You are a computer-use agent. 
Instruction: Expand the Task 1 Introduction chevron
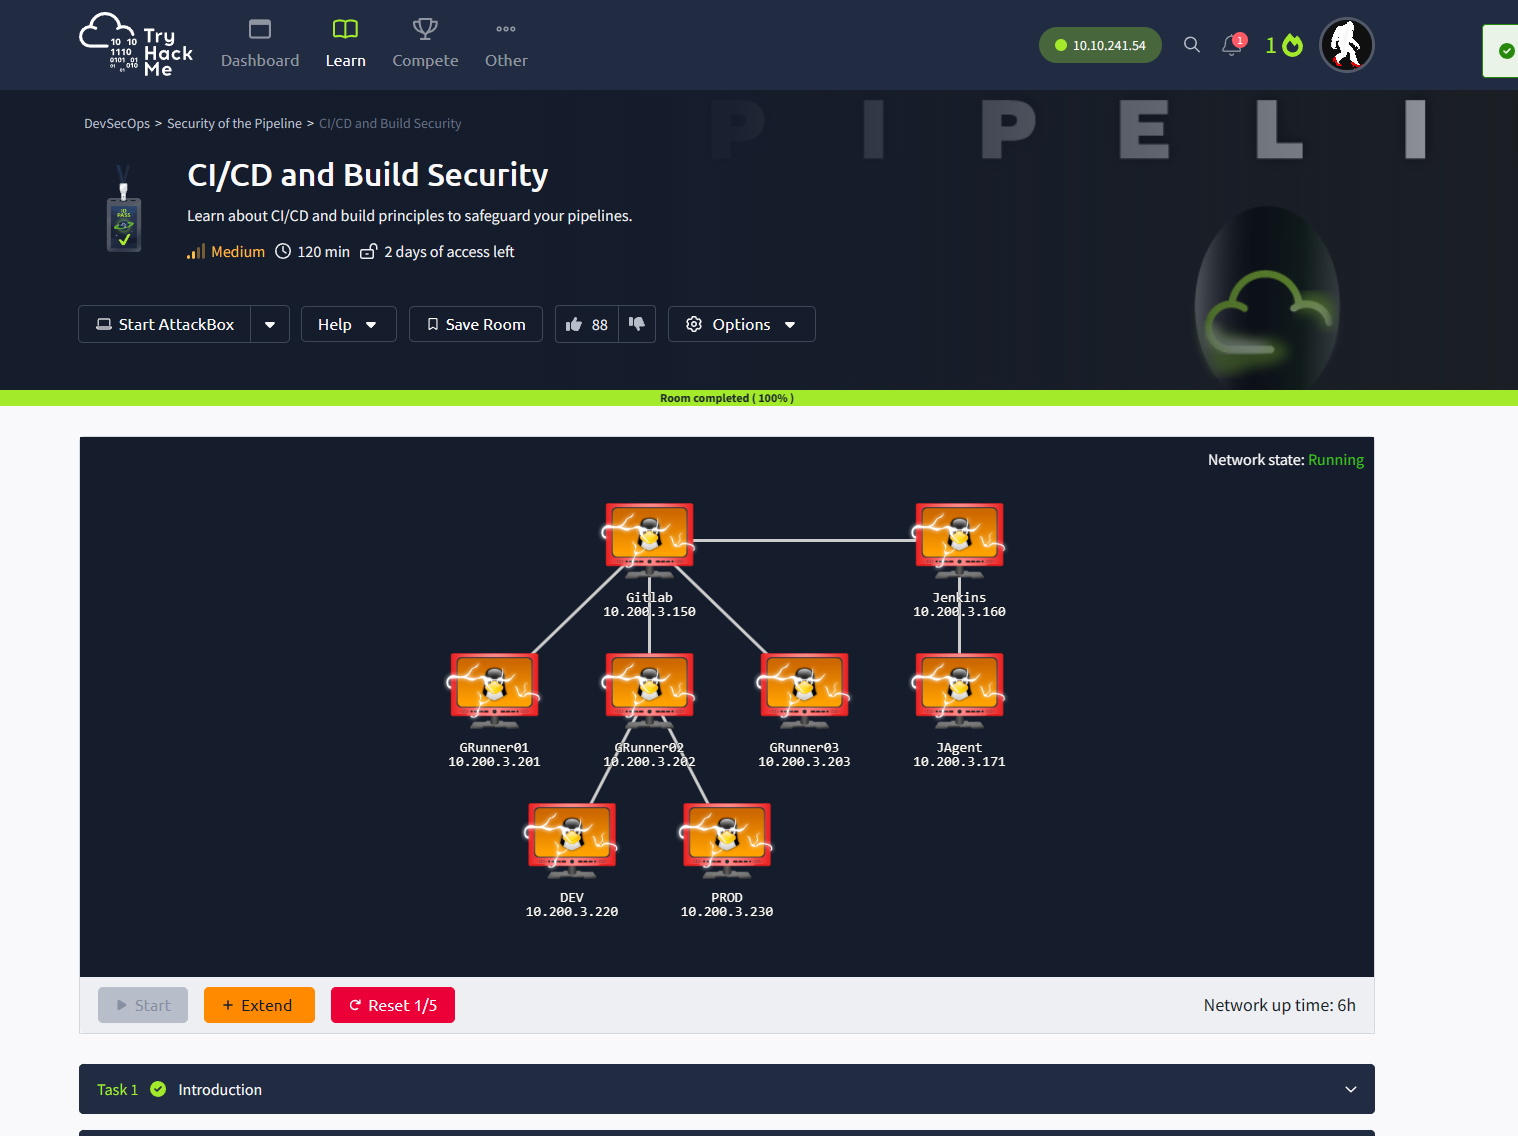[x=1351, y=1089]
